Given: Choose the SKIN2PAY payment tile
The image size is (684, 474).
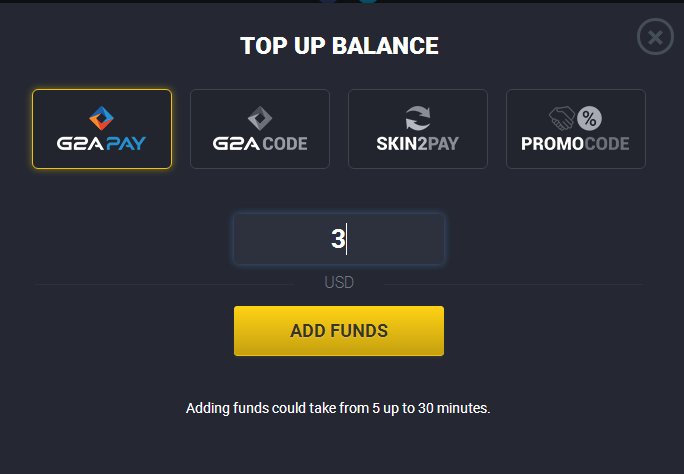Looking at the screenshot, I should [418, 129].
